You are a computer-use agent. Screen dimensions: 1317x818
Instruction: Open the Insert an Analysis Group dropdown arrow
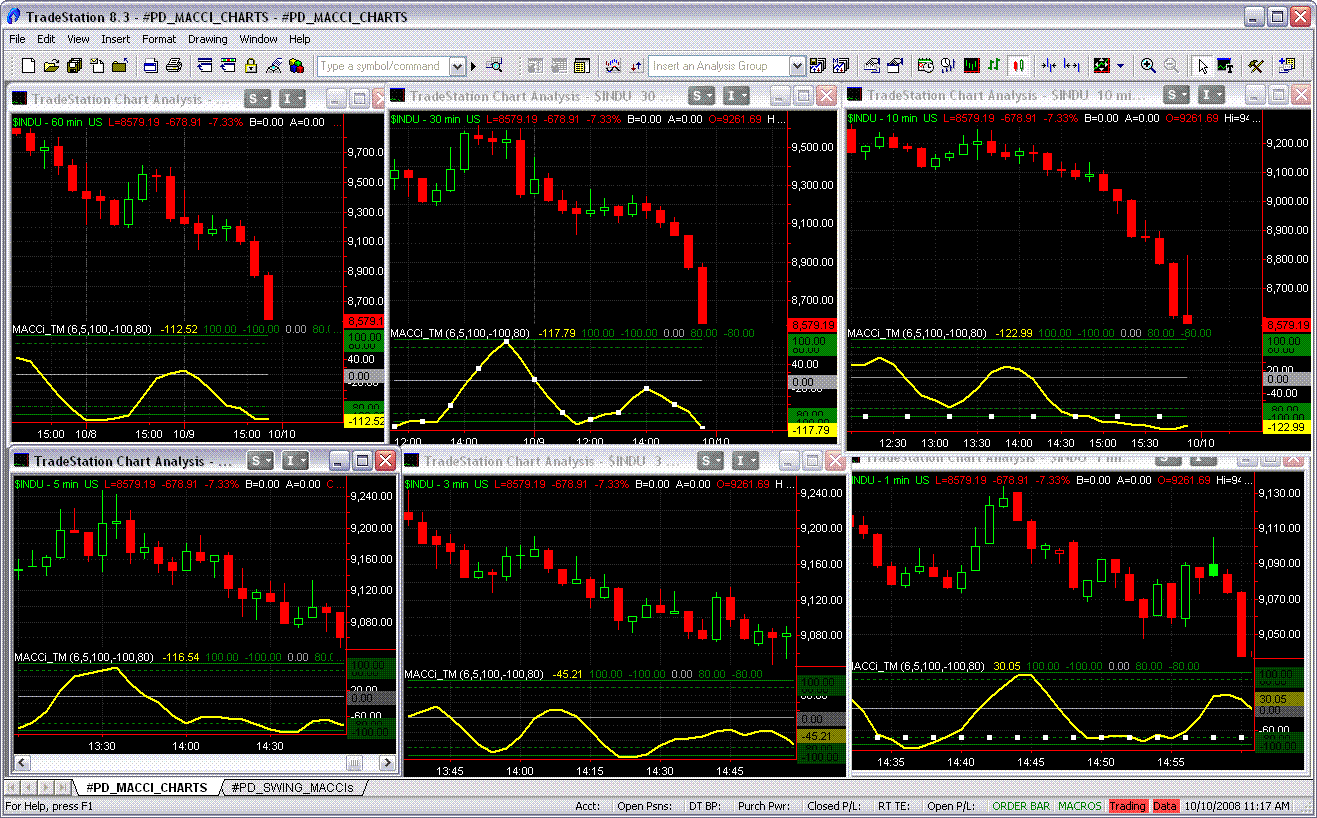(797, 66)
